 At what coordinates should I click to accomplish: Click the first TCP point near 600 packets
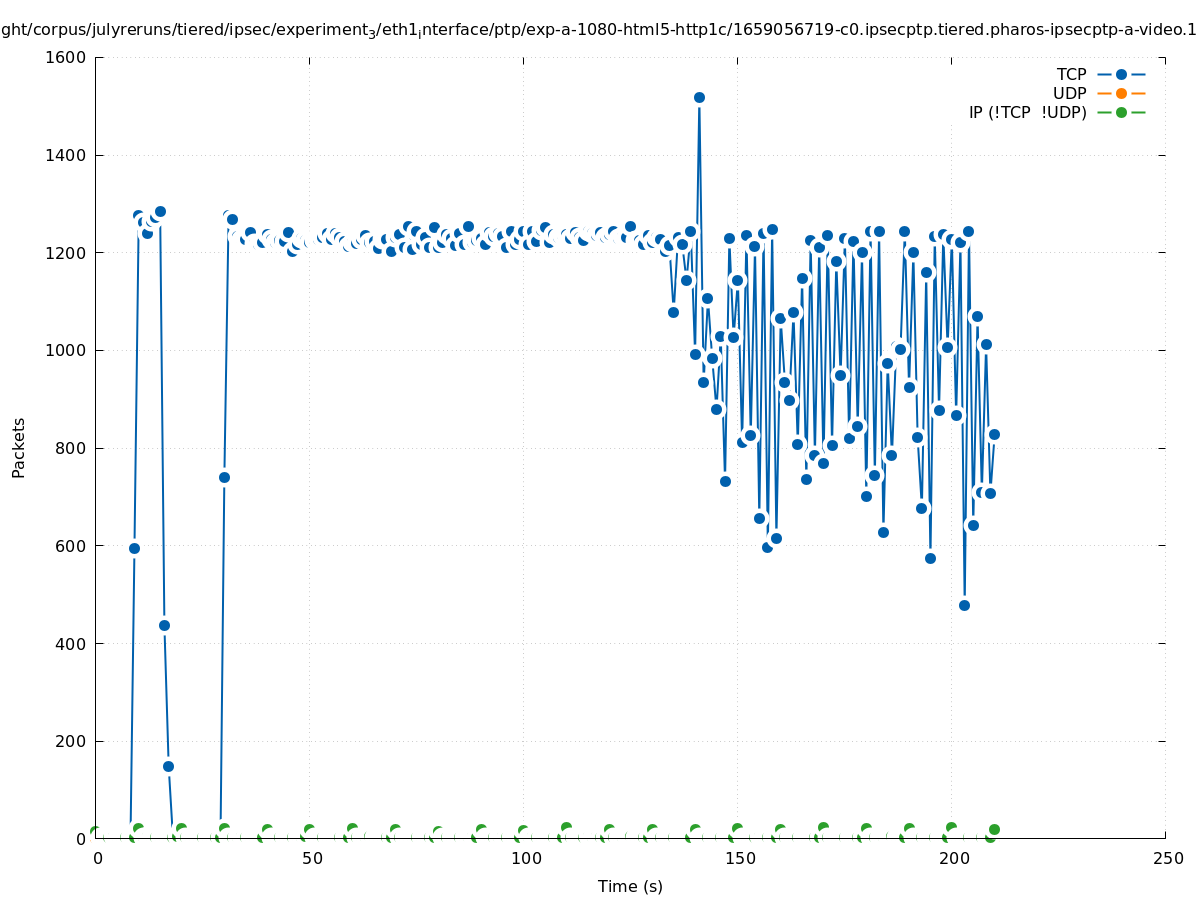134,548
